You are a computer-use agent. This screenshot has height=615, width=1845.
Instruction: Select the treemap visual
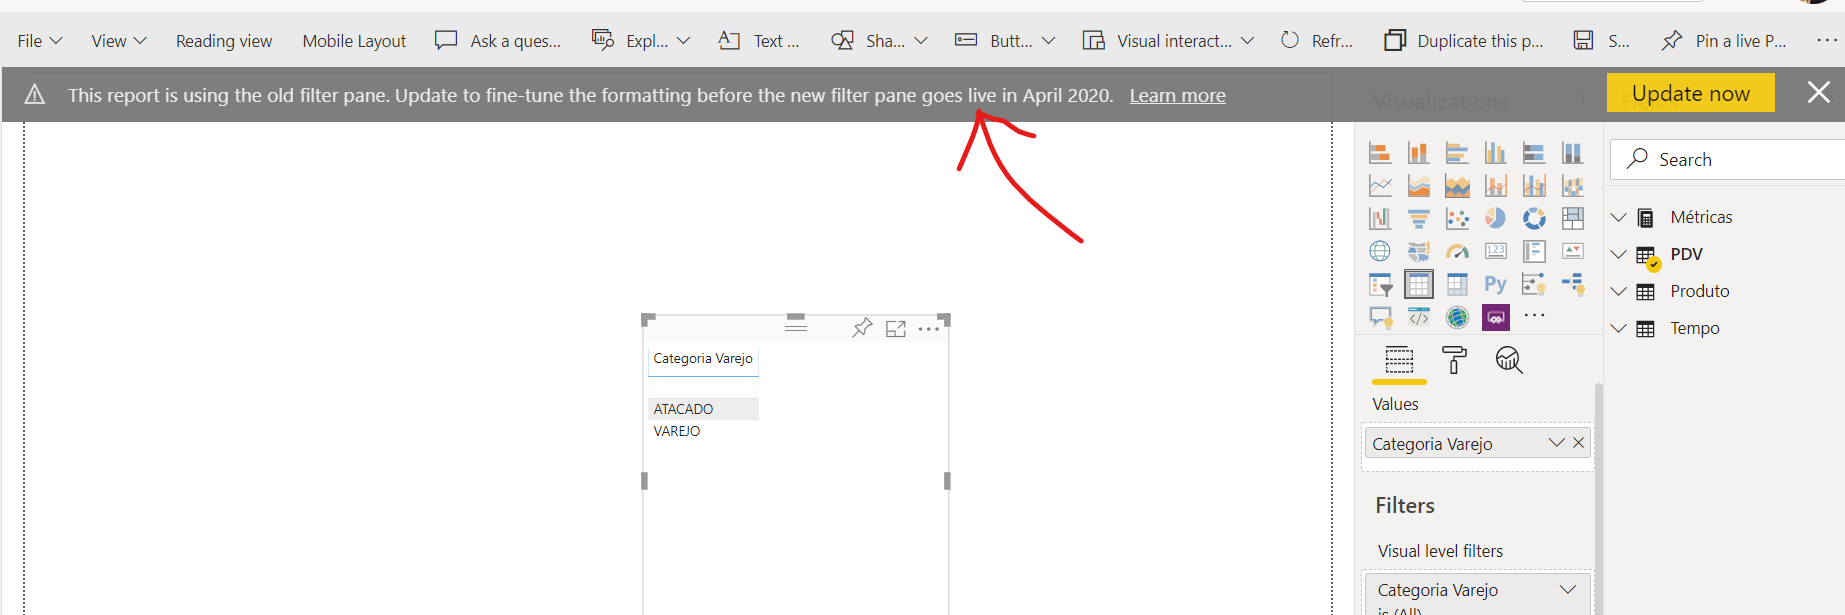pos(1572,218)
